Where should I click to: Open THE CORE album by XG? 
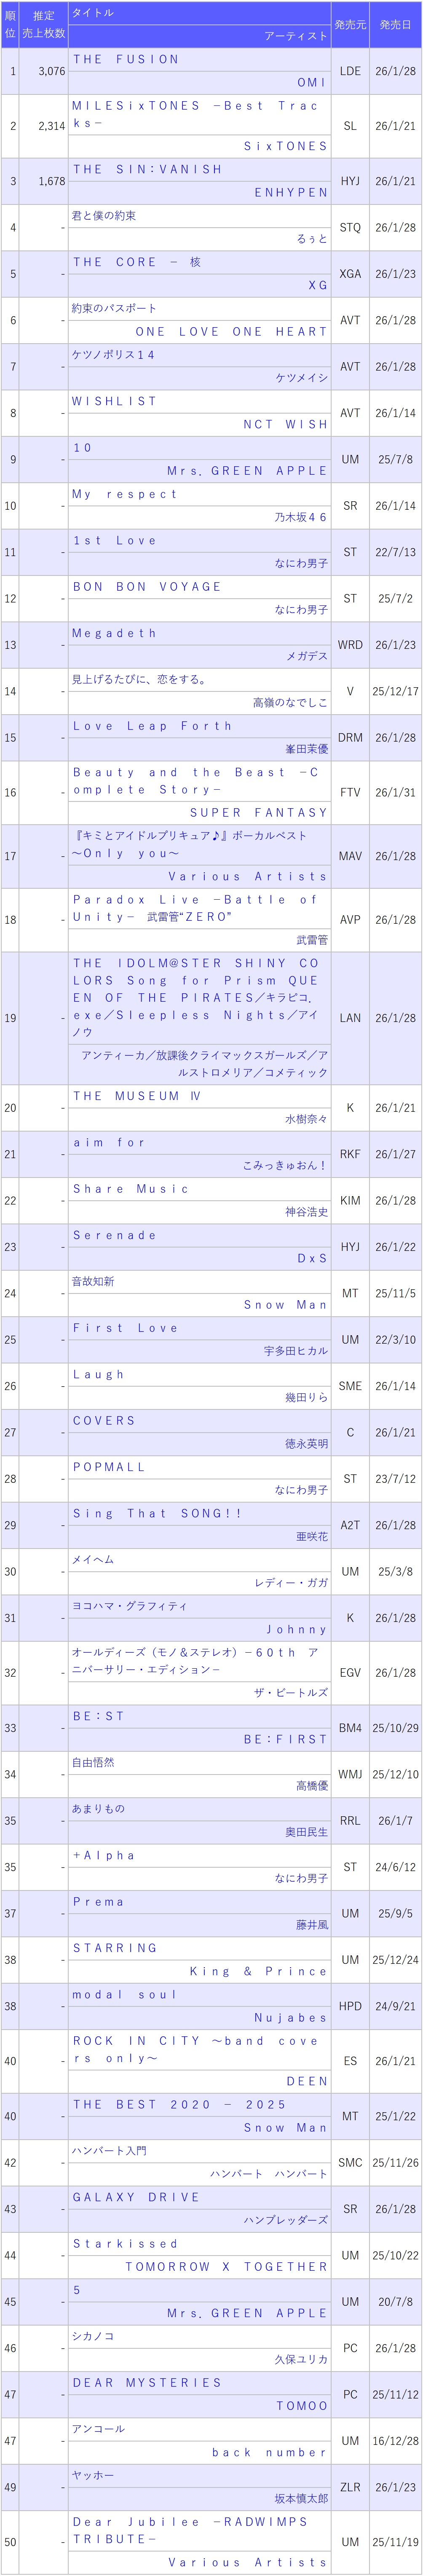[137, 262]
